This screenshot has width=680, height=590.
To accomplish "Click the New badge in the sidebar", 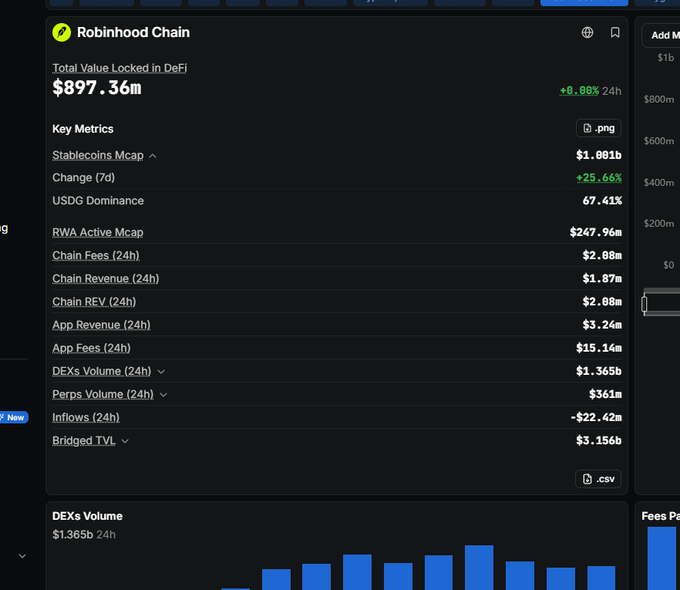I will [x=14, y=418].
